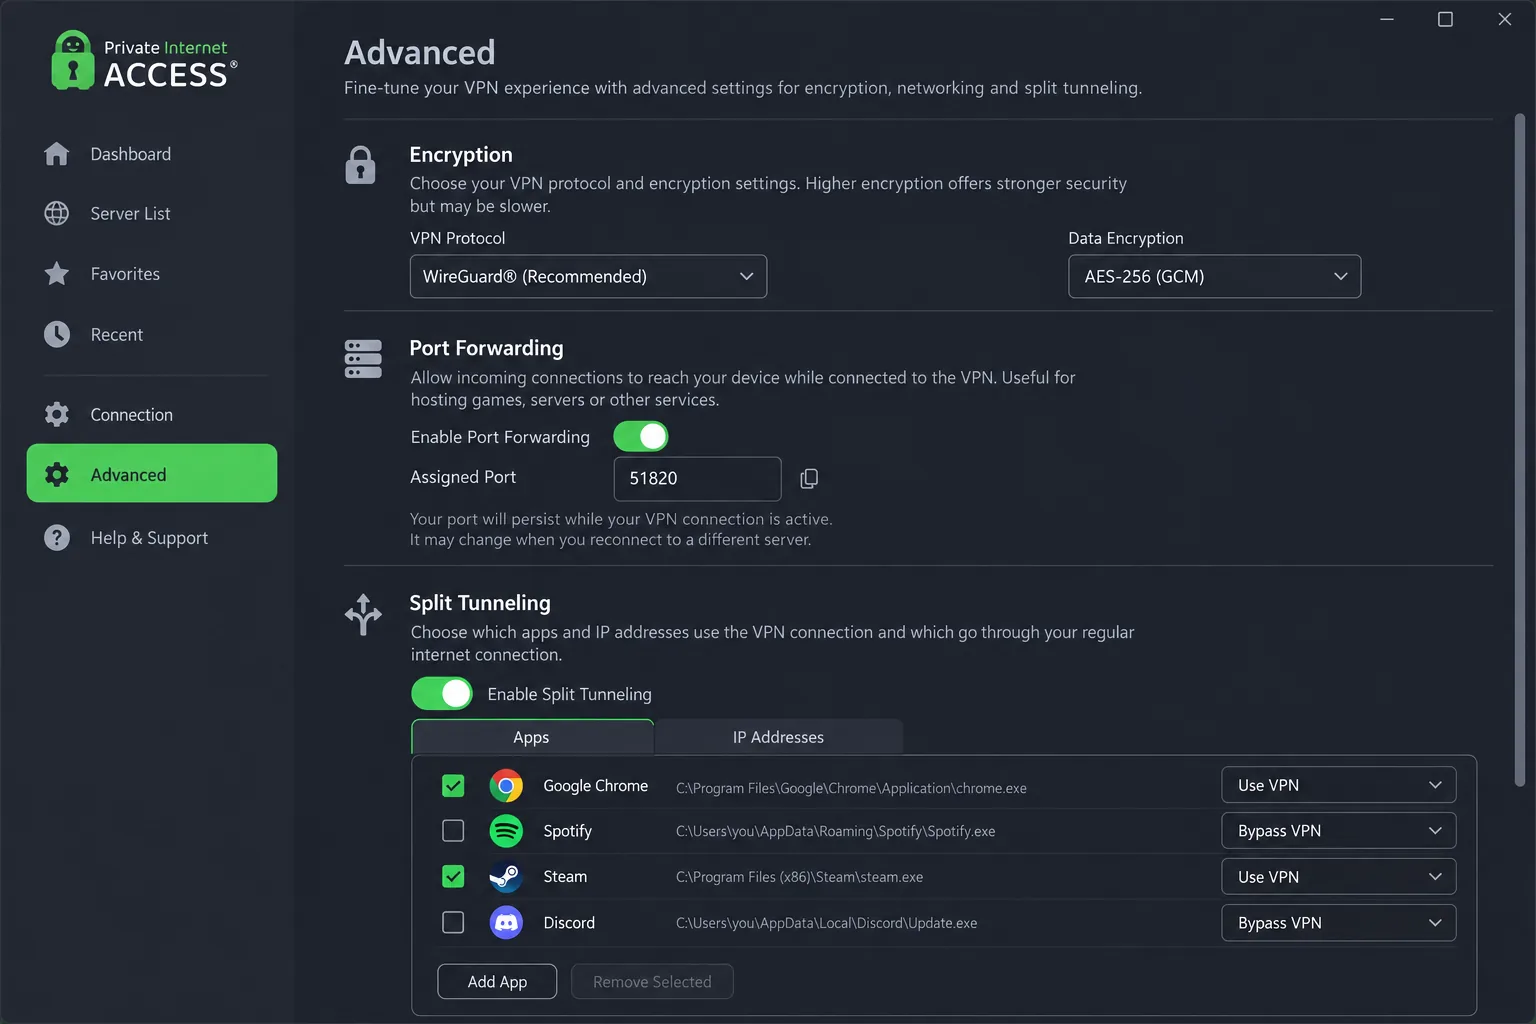
Task: Click the Add App button
Action: pos(497,982)
